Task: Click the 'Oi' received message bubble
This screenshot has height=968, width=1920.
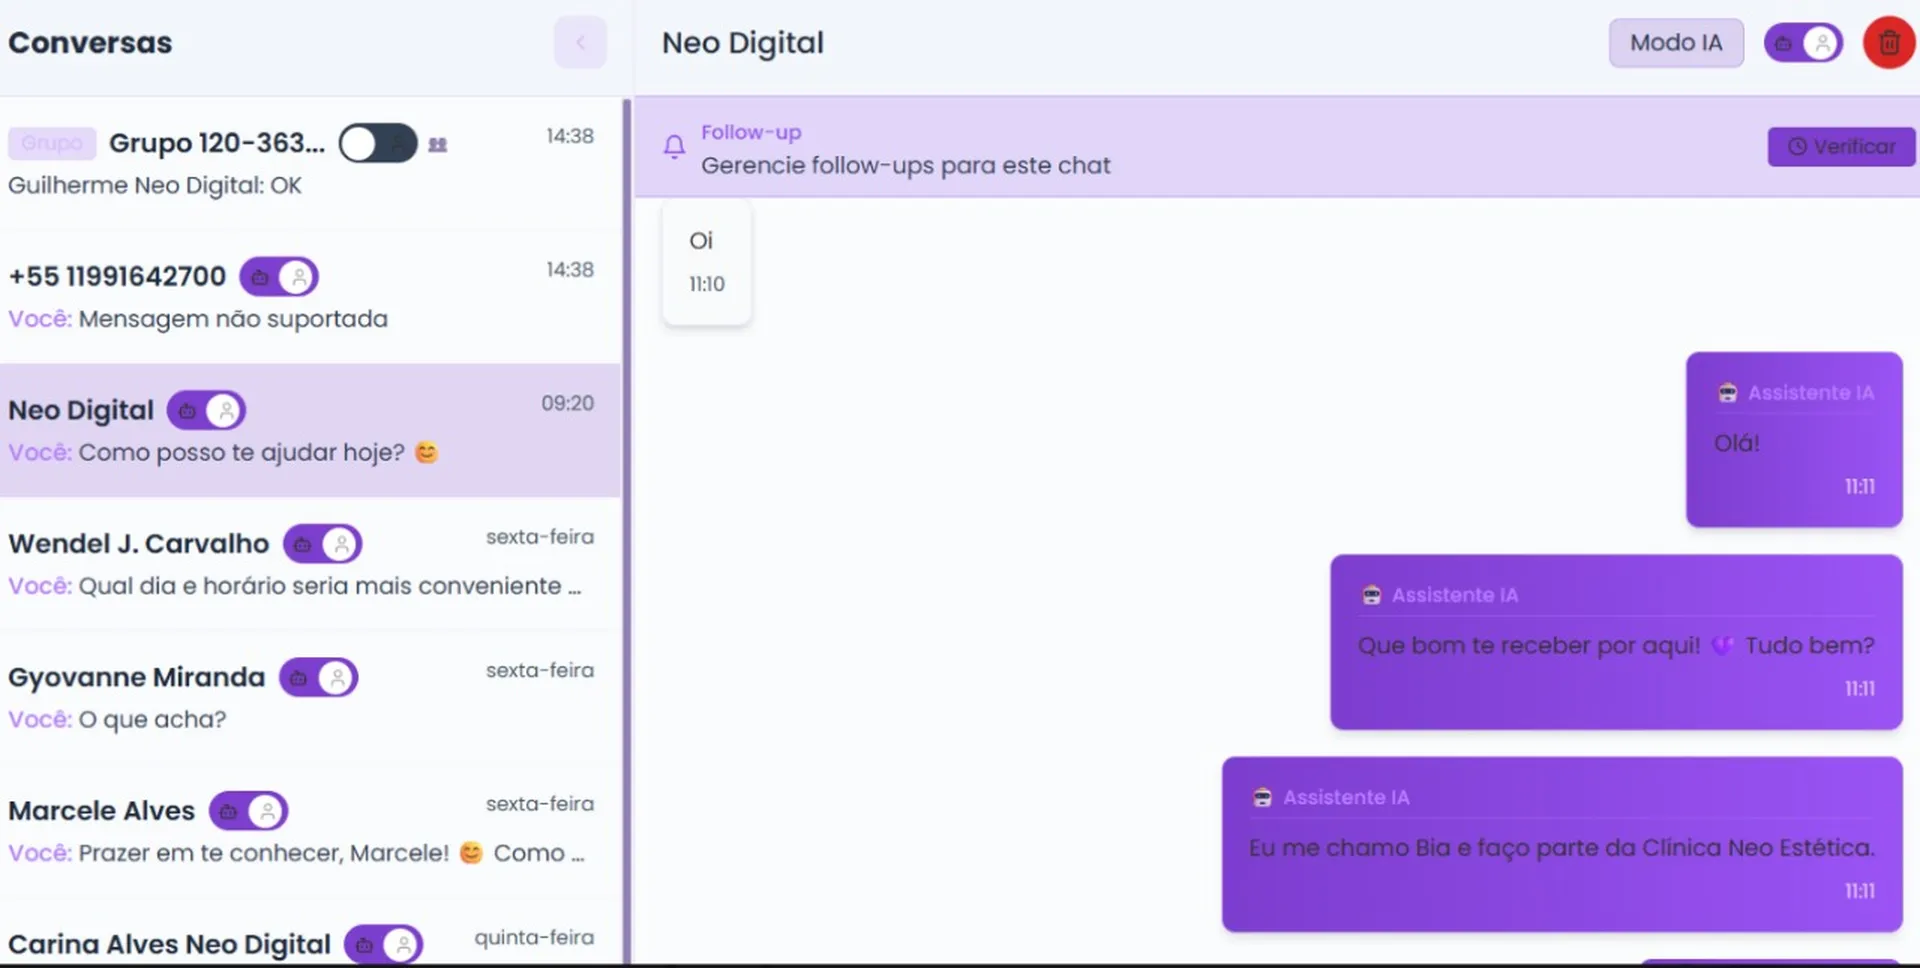Action: click(x=706, y=262)
